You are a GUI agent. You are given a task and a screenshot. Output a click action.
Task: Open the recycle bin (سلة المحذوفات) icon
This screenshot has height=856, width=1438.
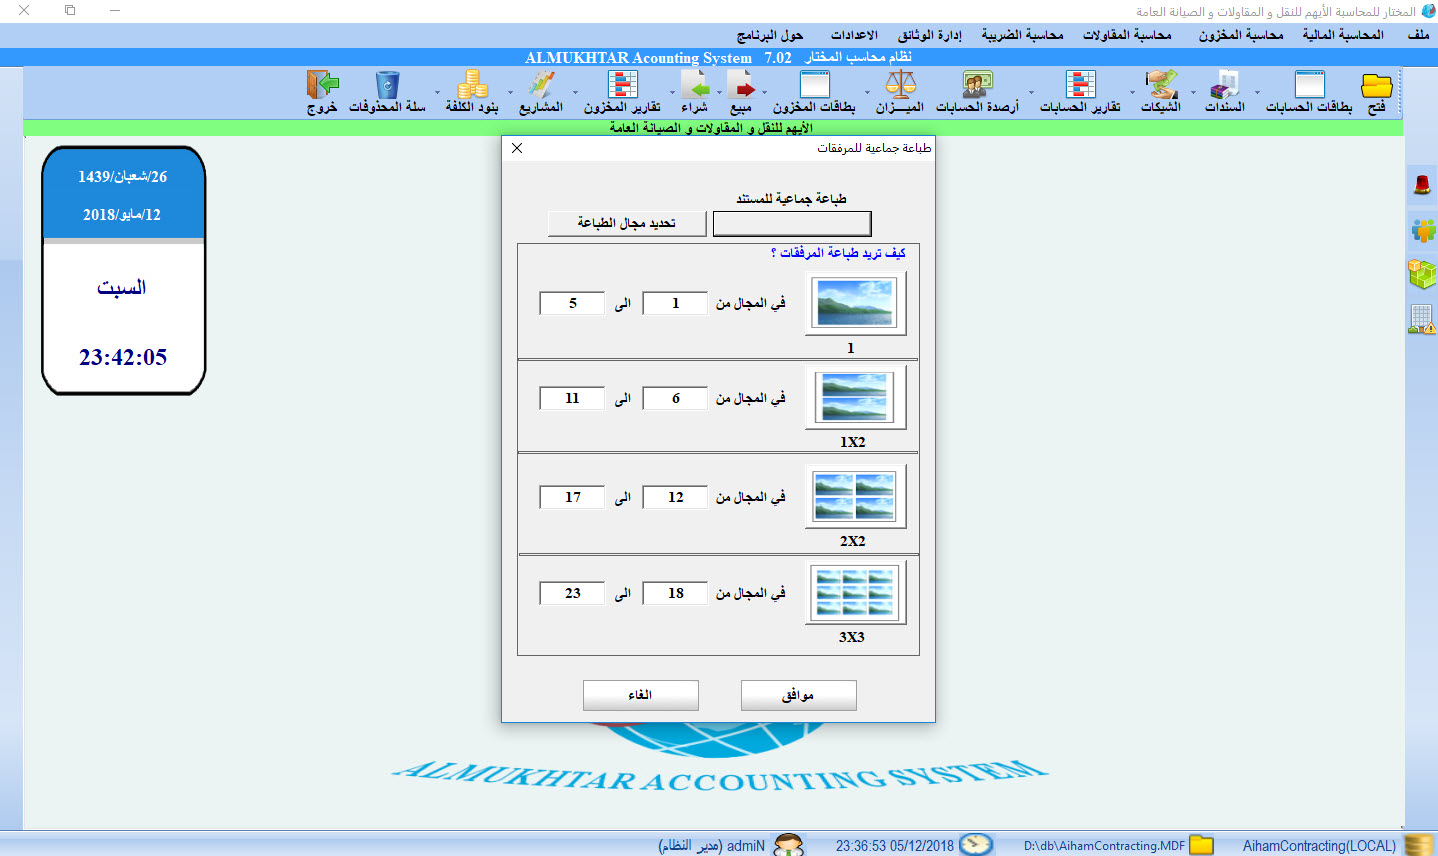(387, 86)
